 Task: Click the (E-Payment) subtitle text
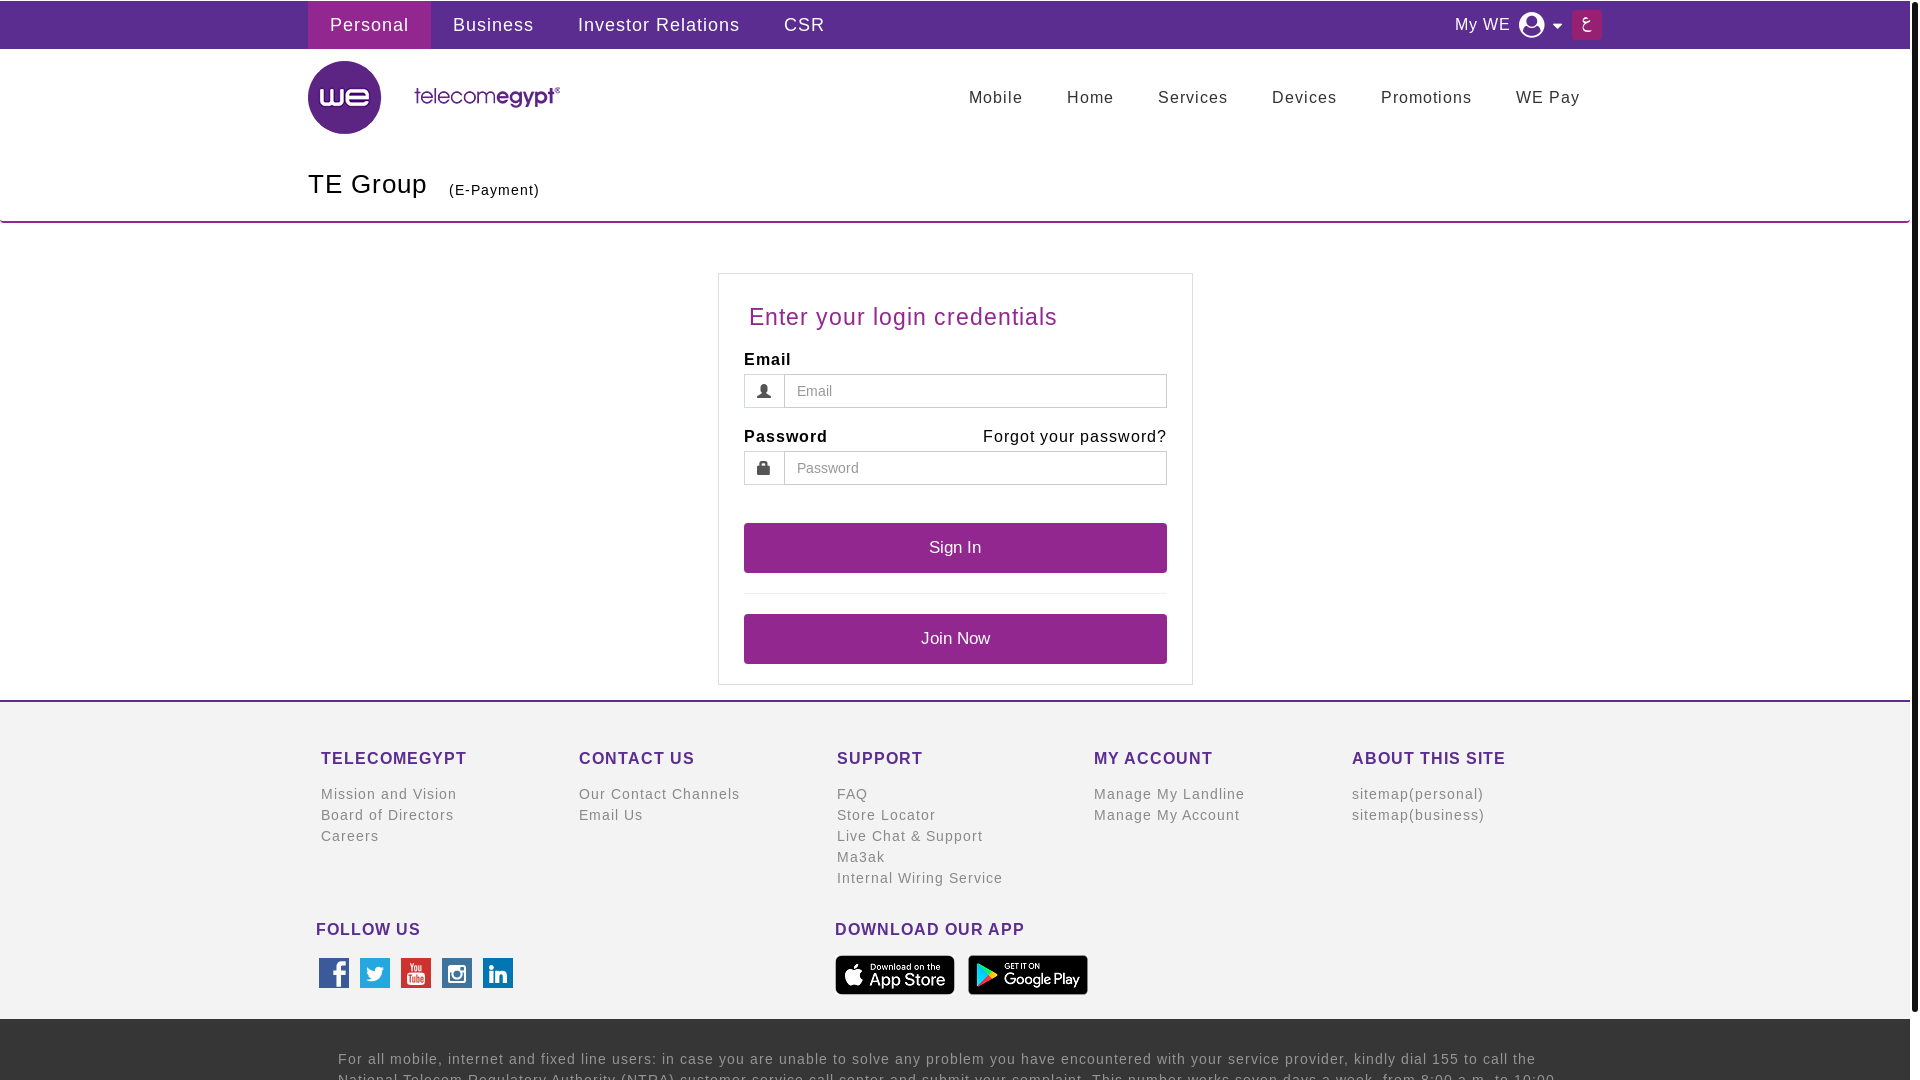[x=494, y=190]
